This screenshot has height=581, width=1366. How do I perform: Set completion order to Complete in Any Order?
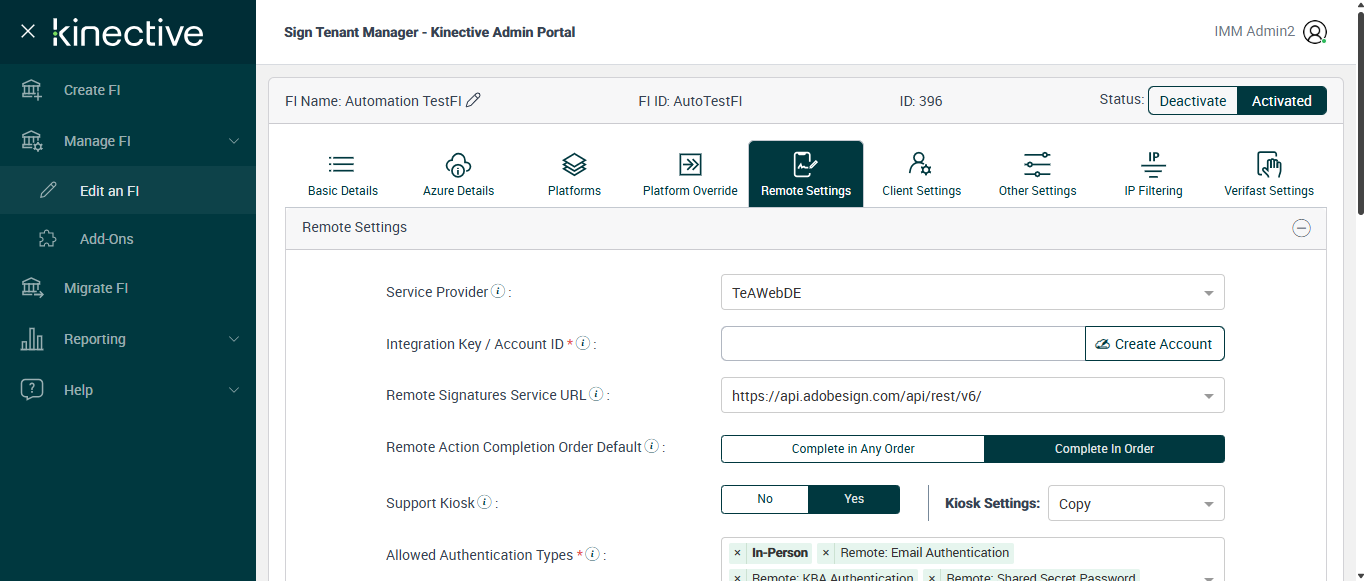pos(853,449)
